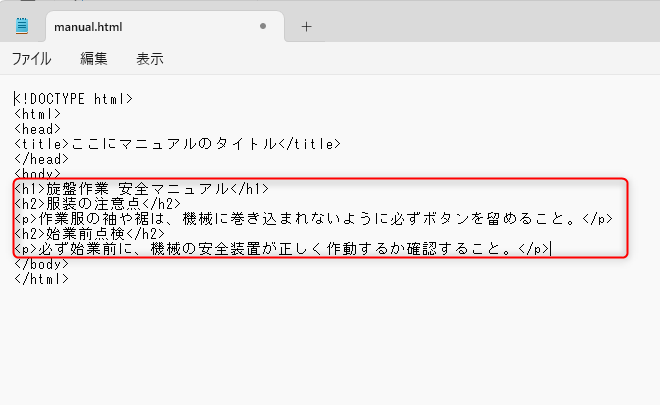Click the opening <html> tag line

click(x=37, y=114)
